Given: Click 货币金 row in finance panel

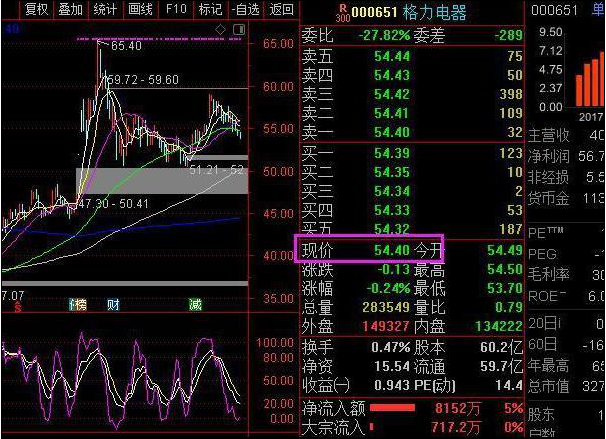Looking at the screenshot, I should point(566,198).
